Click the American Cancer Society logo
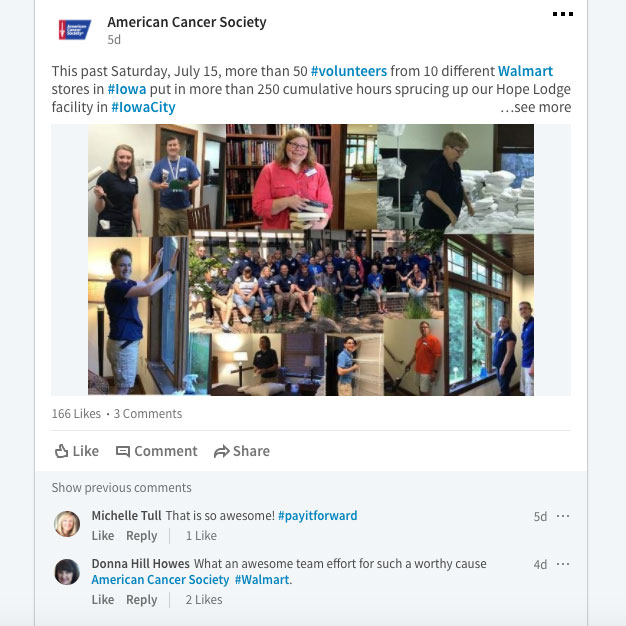Viewport: 626px width, 626px height. tap(75, 30)
